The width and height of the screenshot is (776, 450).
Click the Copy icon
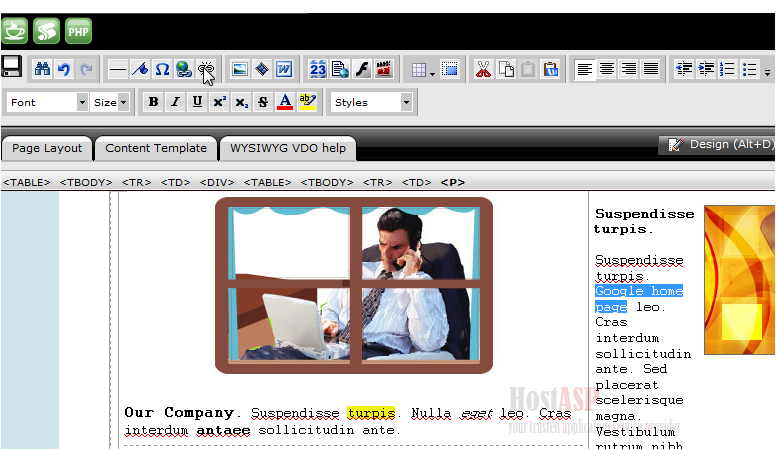(x=507, y=69)
